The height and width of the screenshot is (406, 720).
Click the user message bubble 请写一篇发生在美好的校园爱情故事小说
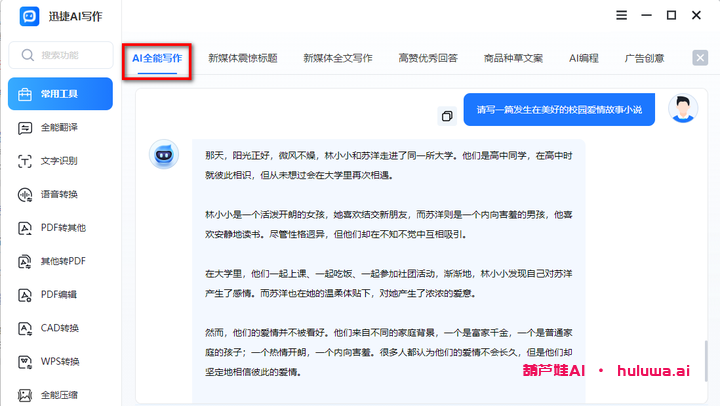click(559, 110)
